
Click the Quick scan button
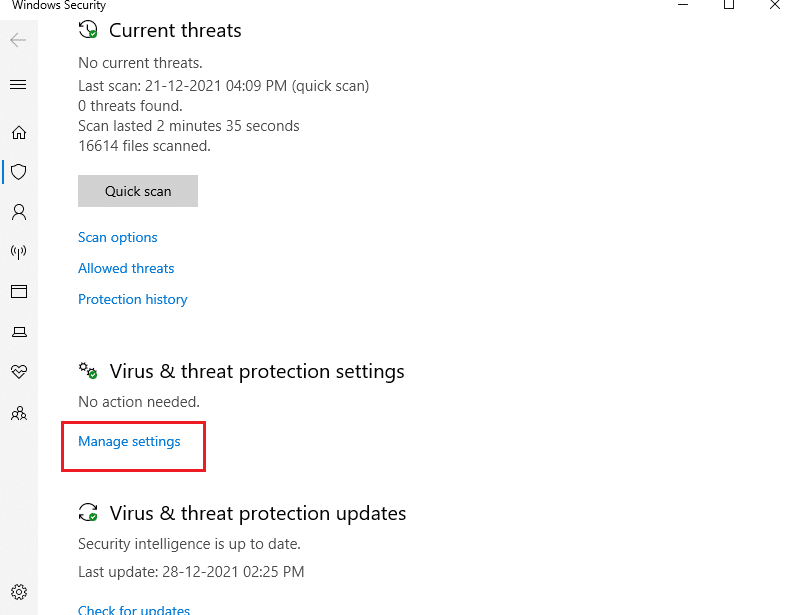coord(138,191)
